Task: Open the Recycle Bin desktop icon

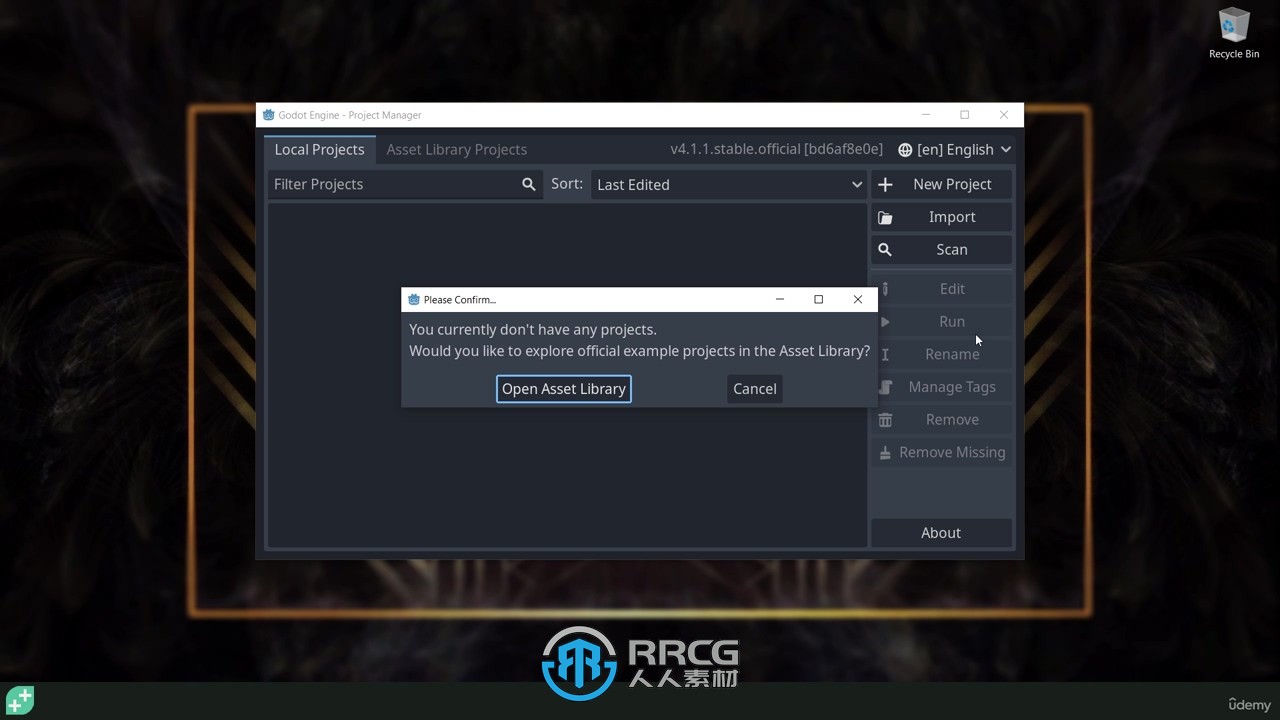Action: (x=1234, y=33)
